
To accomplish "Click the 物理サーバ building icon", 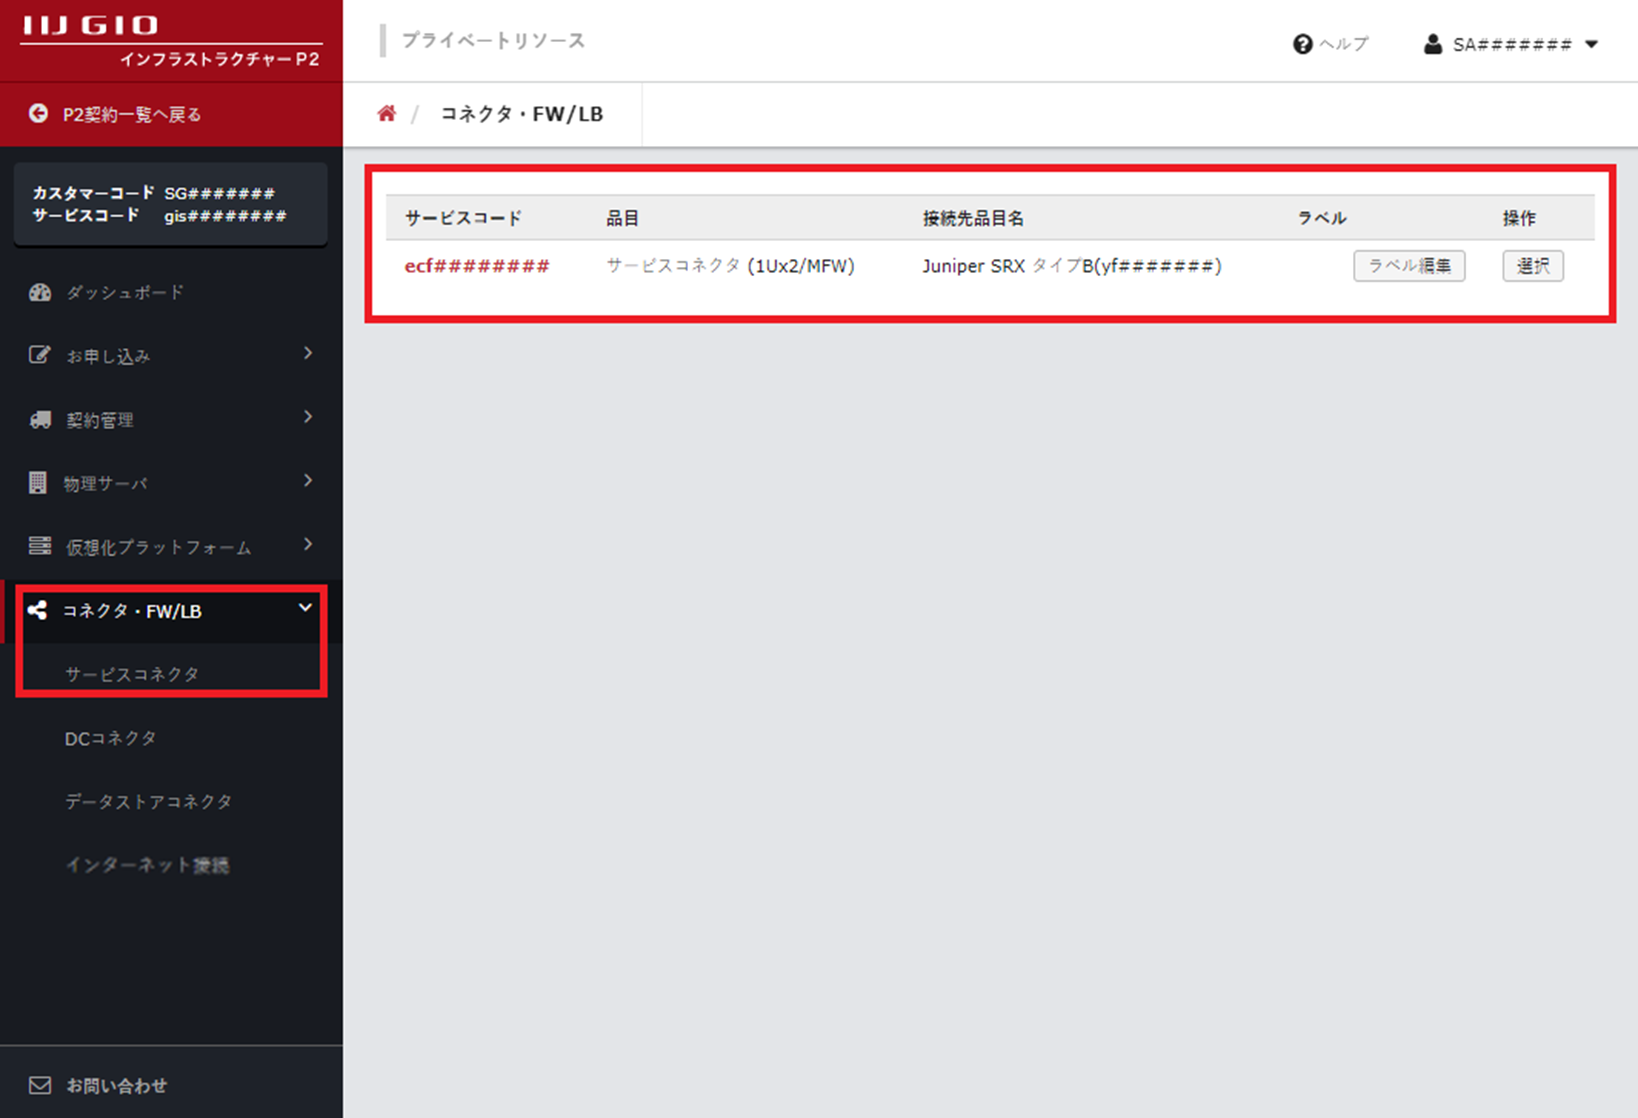I will coord(38,483).
